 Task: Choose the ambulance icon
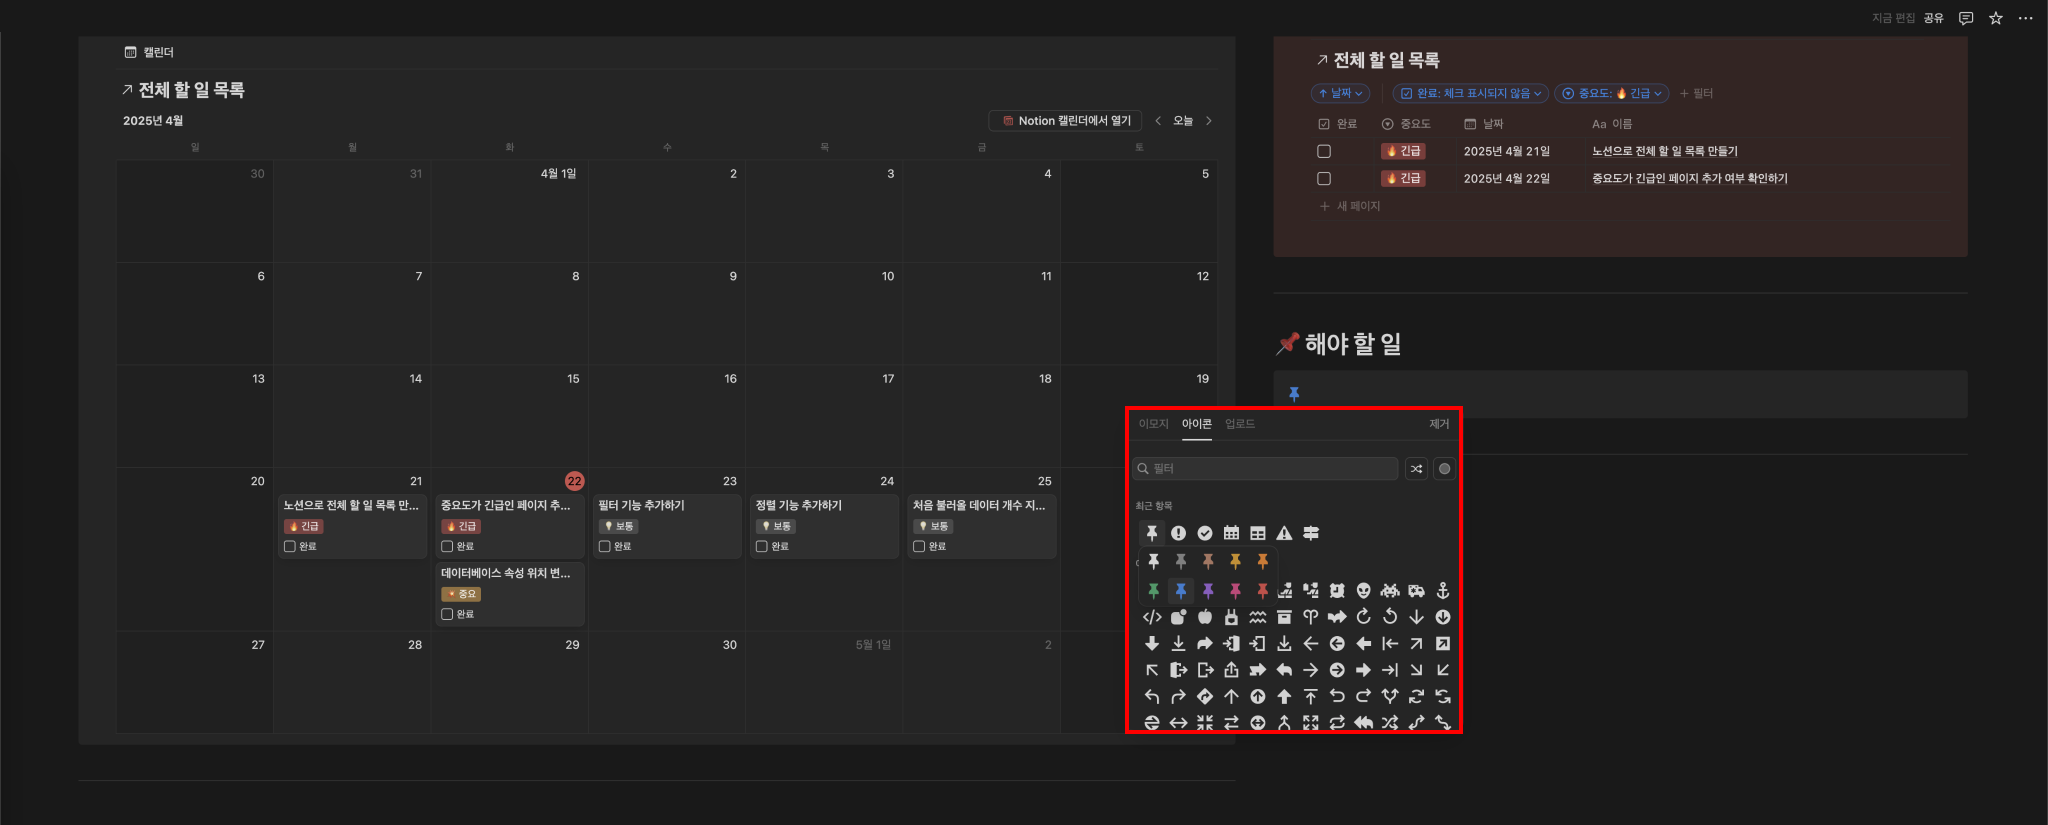[x=1416, y=591]
